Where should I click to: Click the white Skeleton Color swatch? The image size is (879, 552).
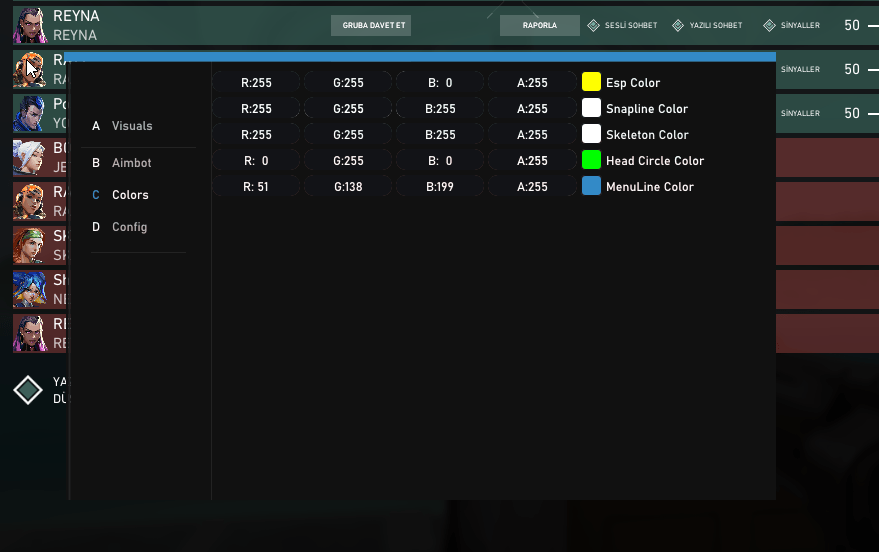(591, 134)
